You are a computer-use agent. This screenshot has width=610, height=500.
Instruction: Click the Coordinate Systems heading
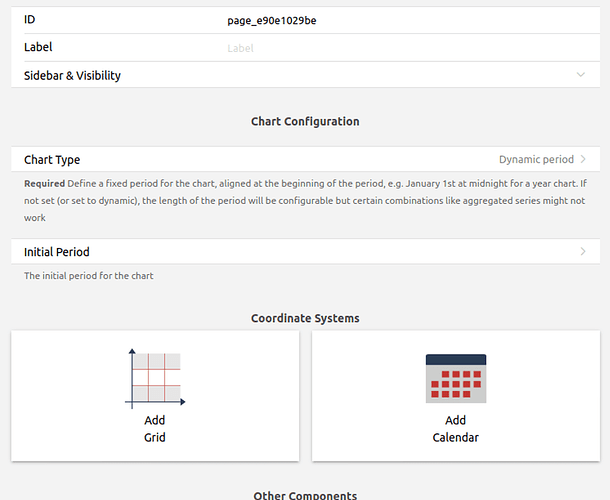pos(305,319)
